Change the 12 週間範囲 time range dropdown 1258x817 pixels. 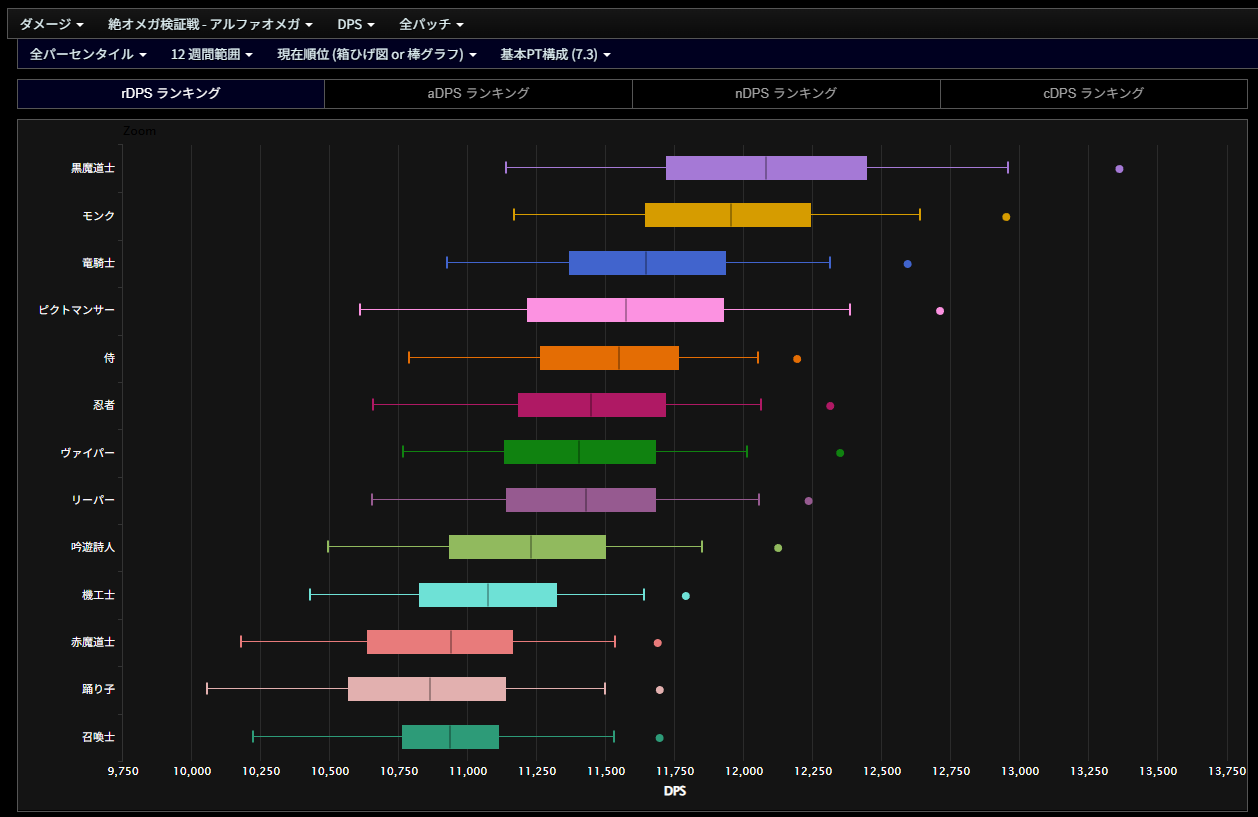(211, 54)
